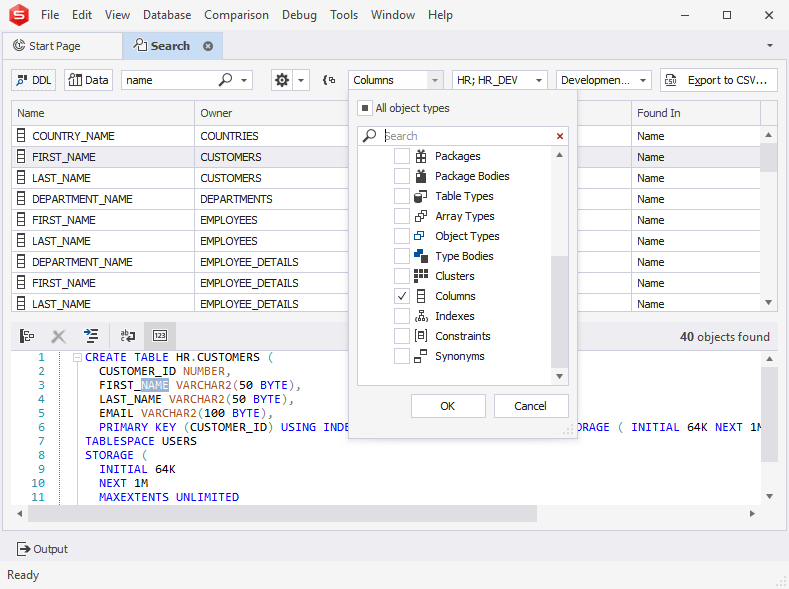Toggle the All object types checkbox
This screenshot has width=789, height=589.
(365, 108)
